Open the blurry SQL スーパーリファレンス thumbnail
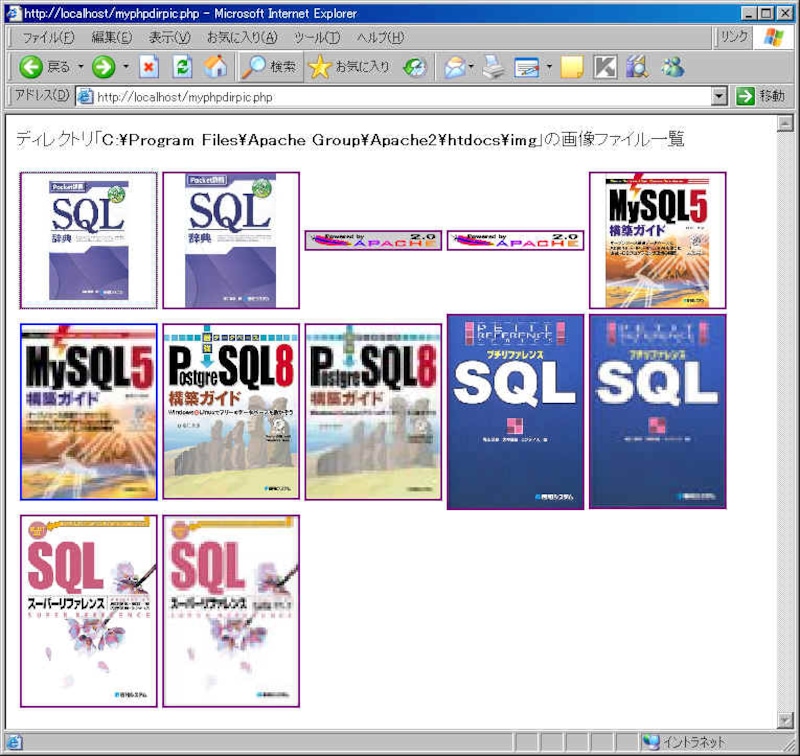Viewport: 800px width, 756px height. 231,611
